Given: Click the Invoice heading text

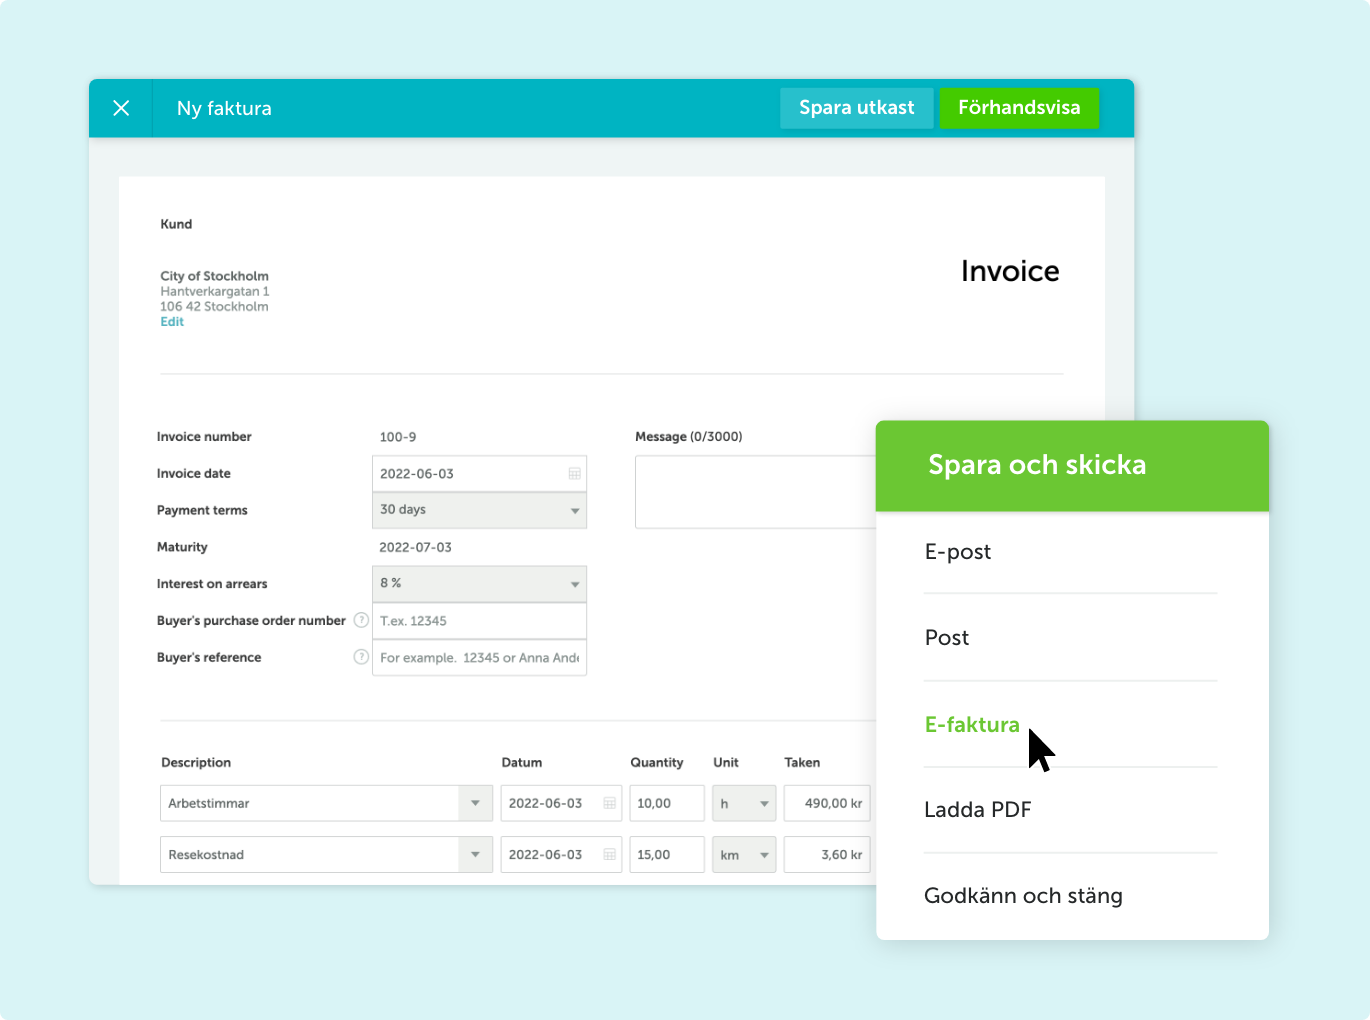Looking at the screenshot, I should pyautogui.click(x=1010, y=271).
